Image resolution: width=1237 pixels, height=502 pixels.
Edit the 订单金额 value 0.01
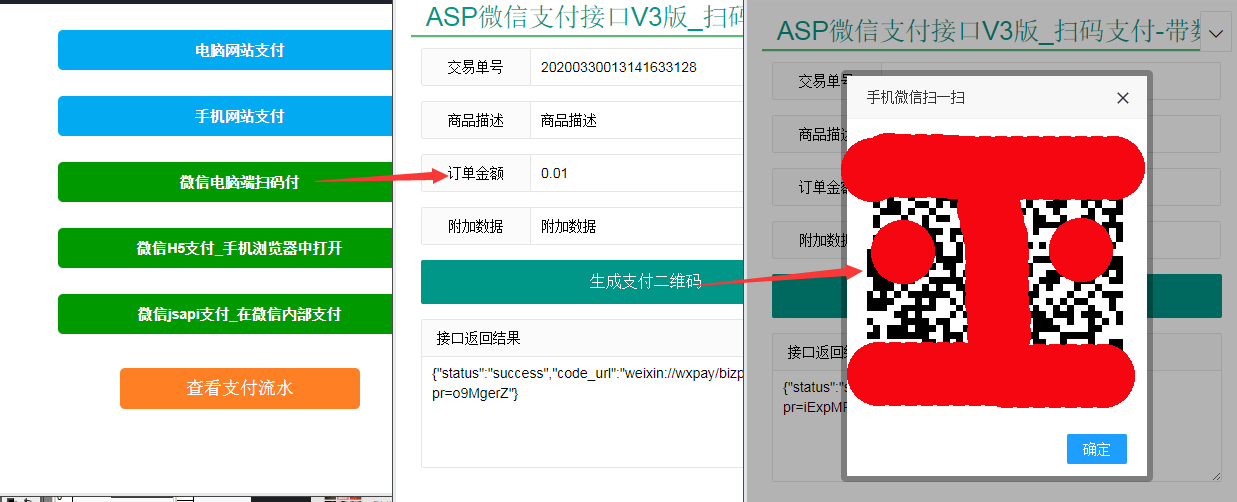point(636,173)
